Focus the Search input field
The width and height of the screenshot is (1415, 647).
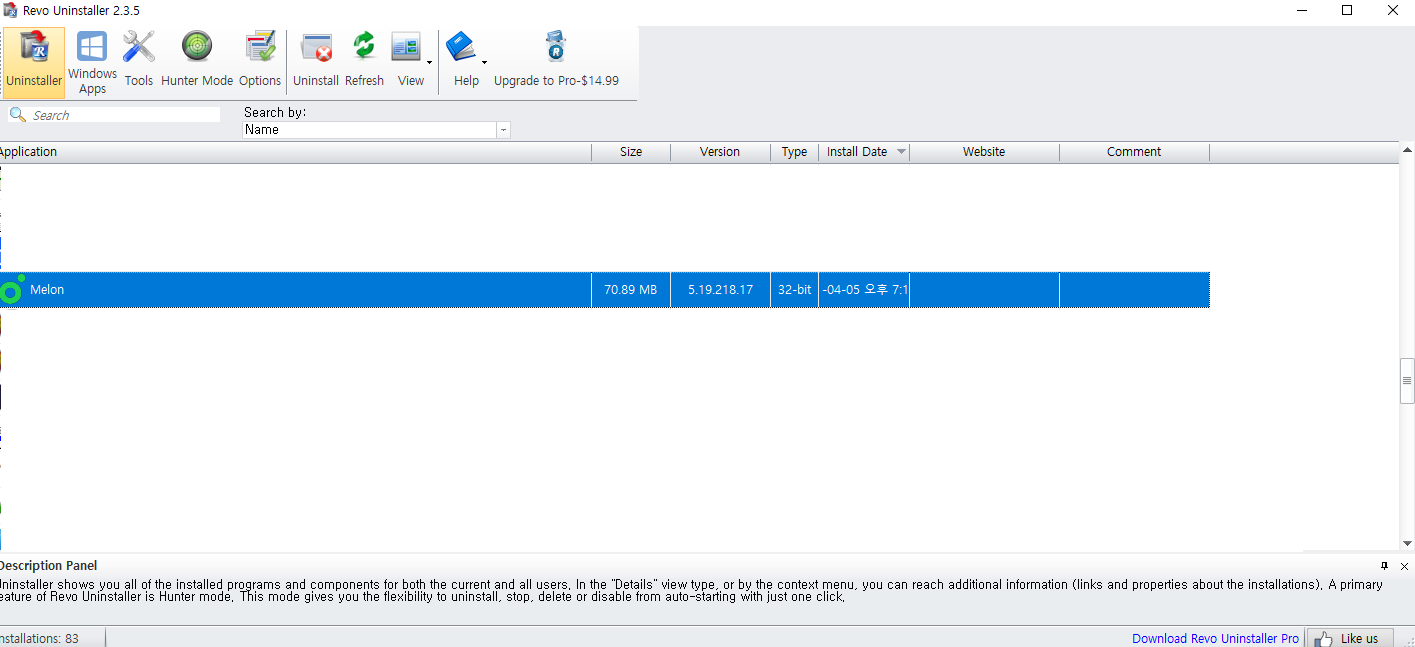[125, 115]
